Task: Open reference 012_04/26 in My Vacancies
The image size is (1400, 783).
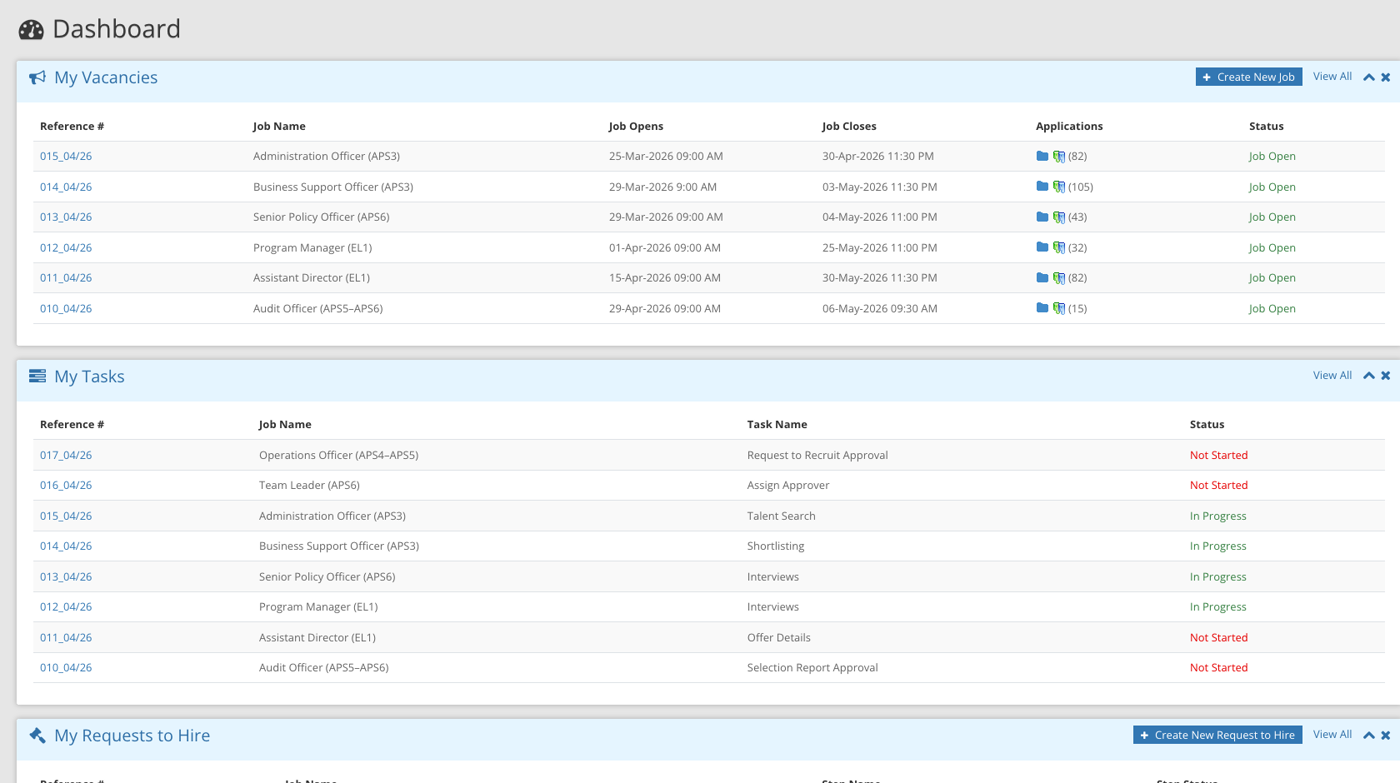Action: tap(66, 247)
